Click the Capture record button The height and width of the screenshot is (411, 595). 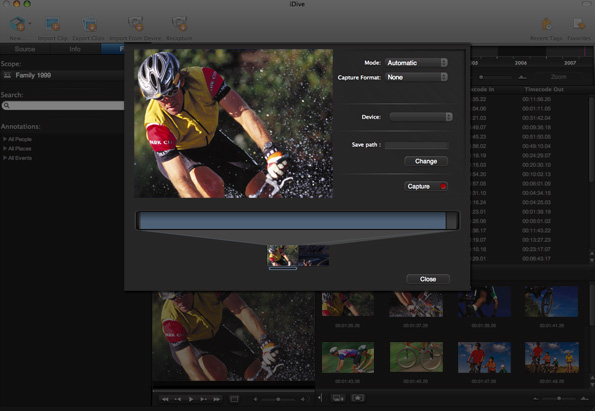[x=426, y=186]
